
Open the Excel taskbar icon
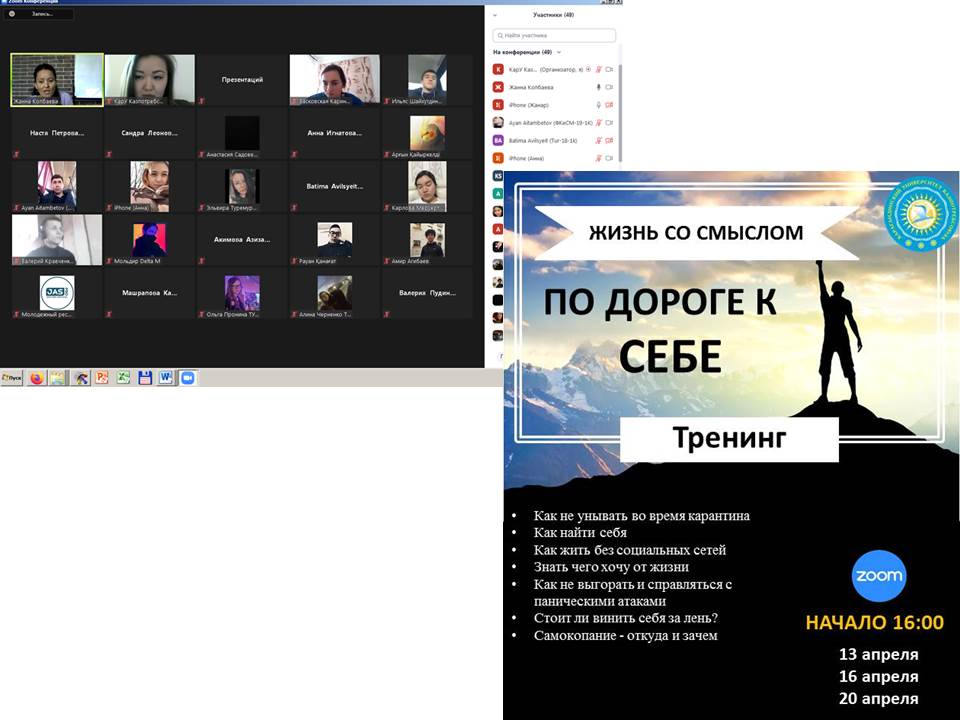click(123, 378)
